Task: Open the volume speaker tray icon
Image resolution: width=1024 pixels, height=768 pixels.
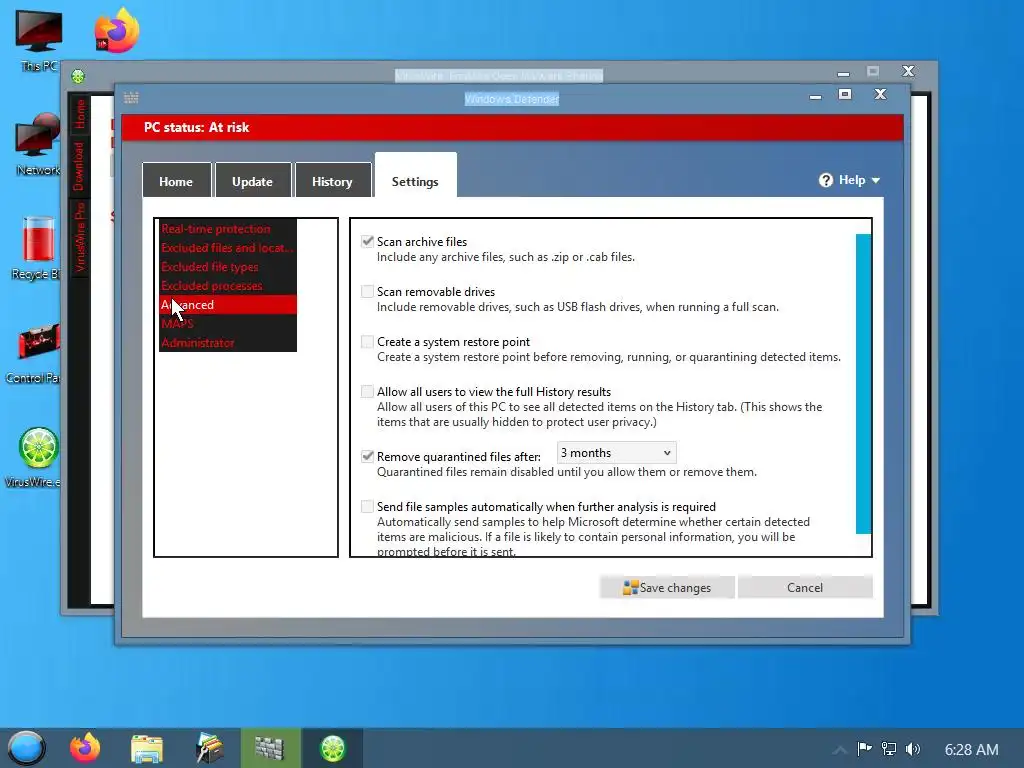Action: click(x=913, y=748)
